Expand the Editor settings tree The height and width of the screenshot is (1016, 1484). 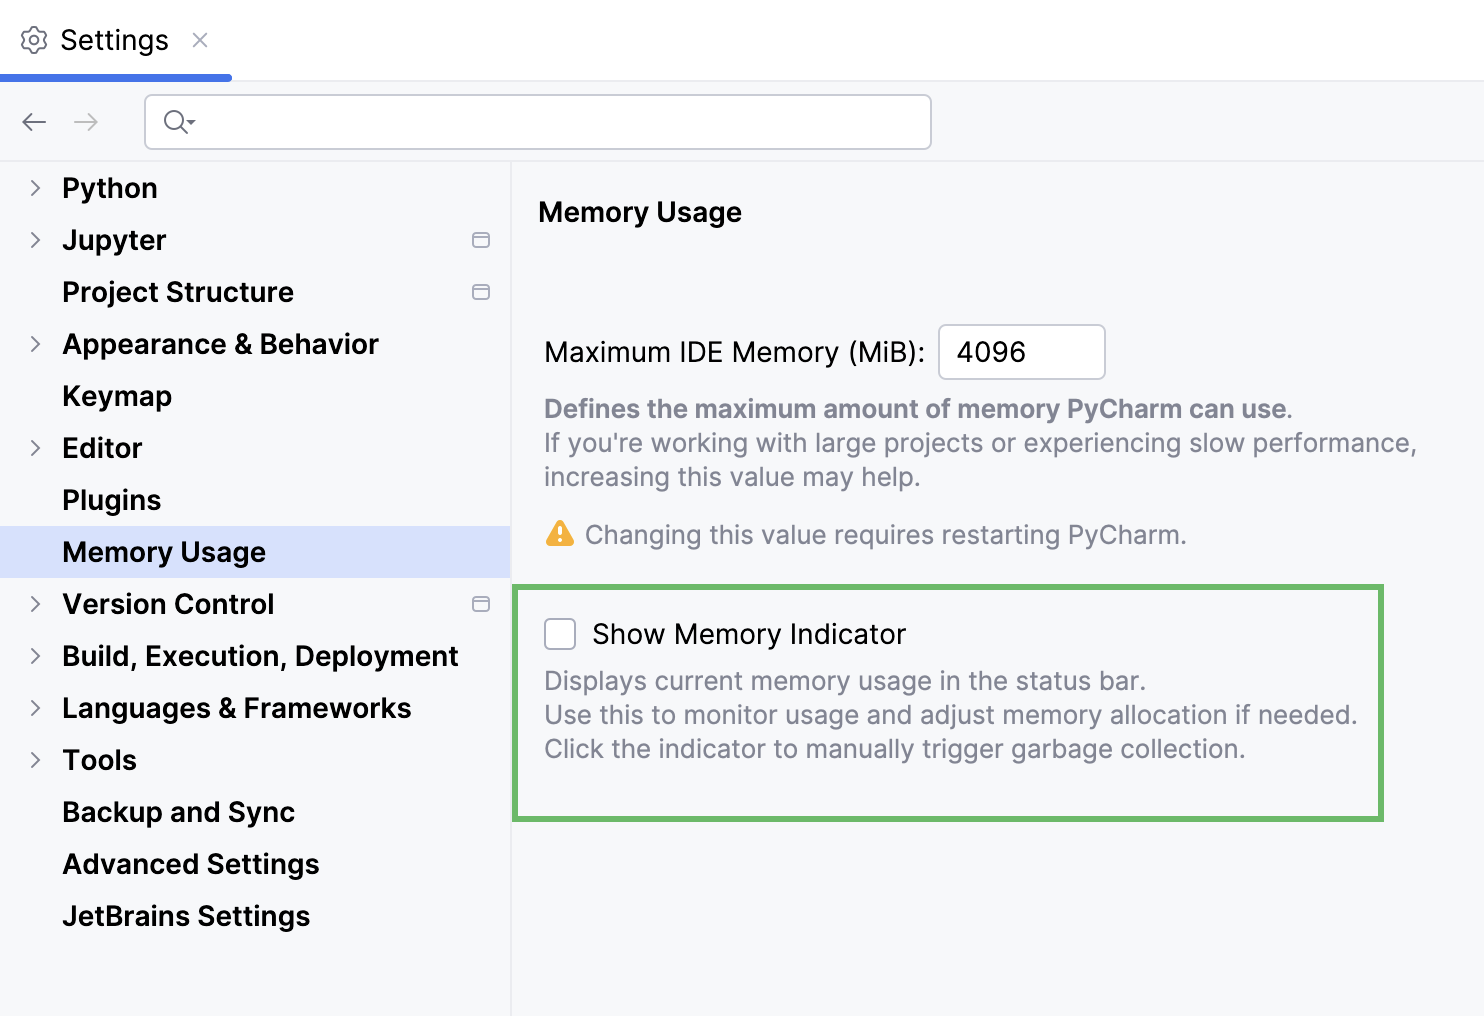[35, 447]
